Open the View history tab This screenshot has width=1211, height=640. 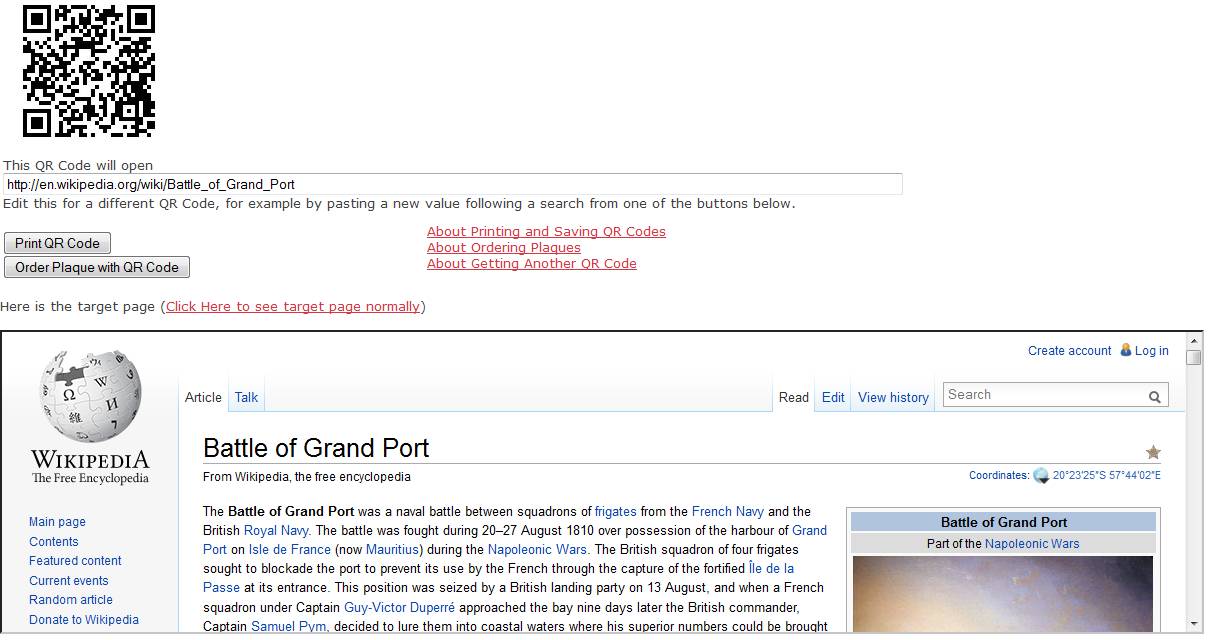893,397
